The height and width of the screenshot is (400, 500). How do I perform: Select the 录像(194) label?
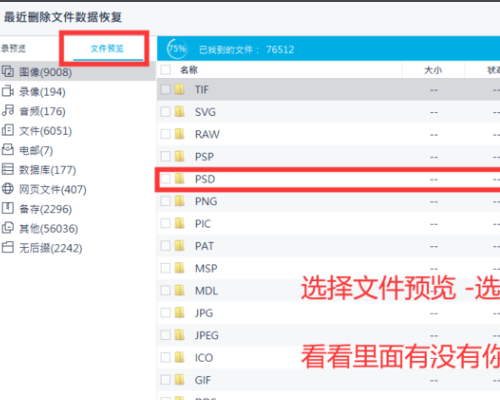pyautogui.click(x=42, y=92)
